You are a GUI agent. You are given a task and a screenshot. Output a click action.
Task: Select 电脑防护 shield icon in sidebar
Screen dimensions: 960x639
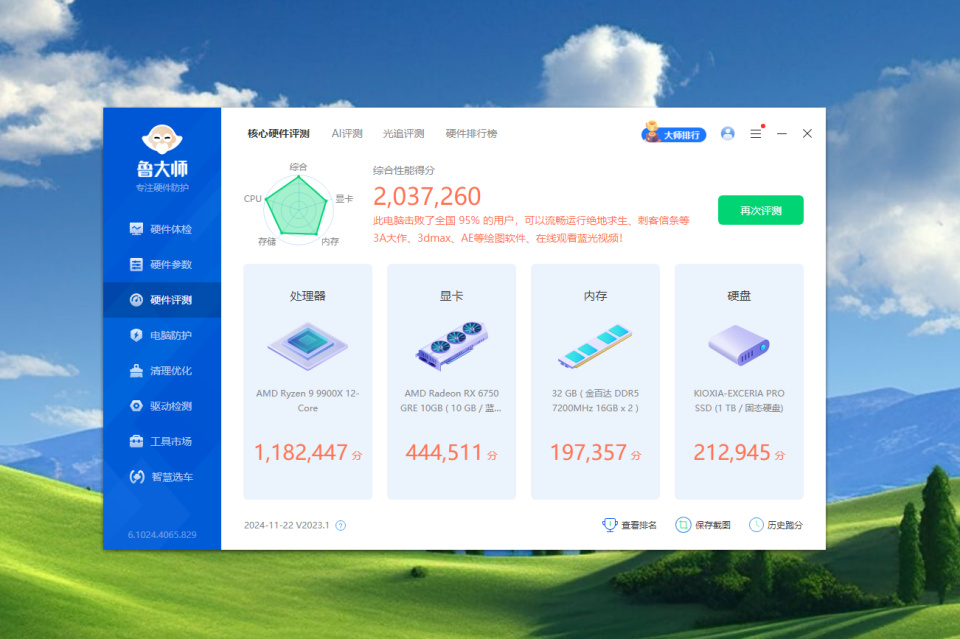pyautogui.click(x=136, y=335)
